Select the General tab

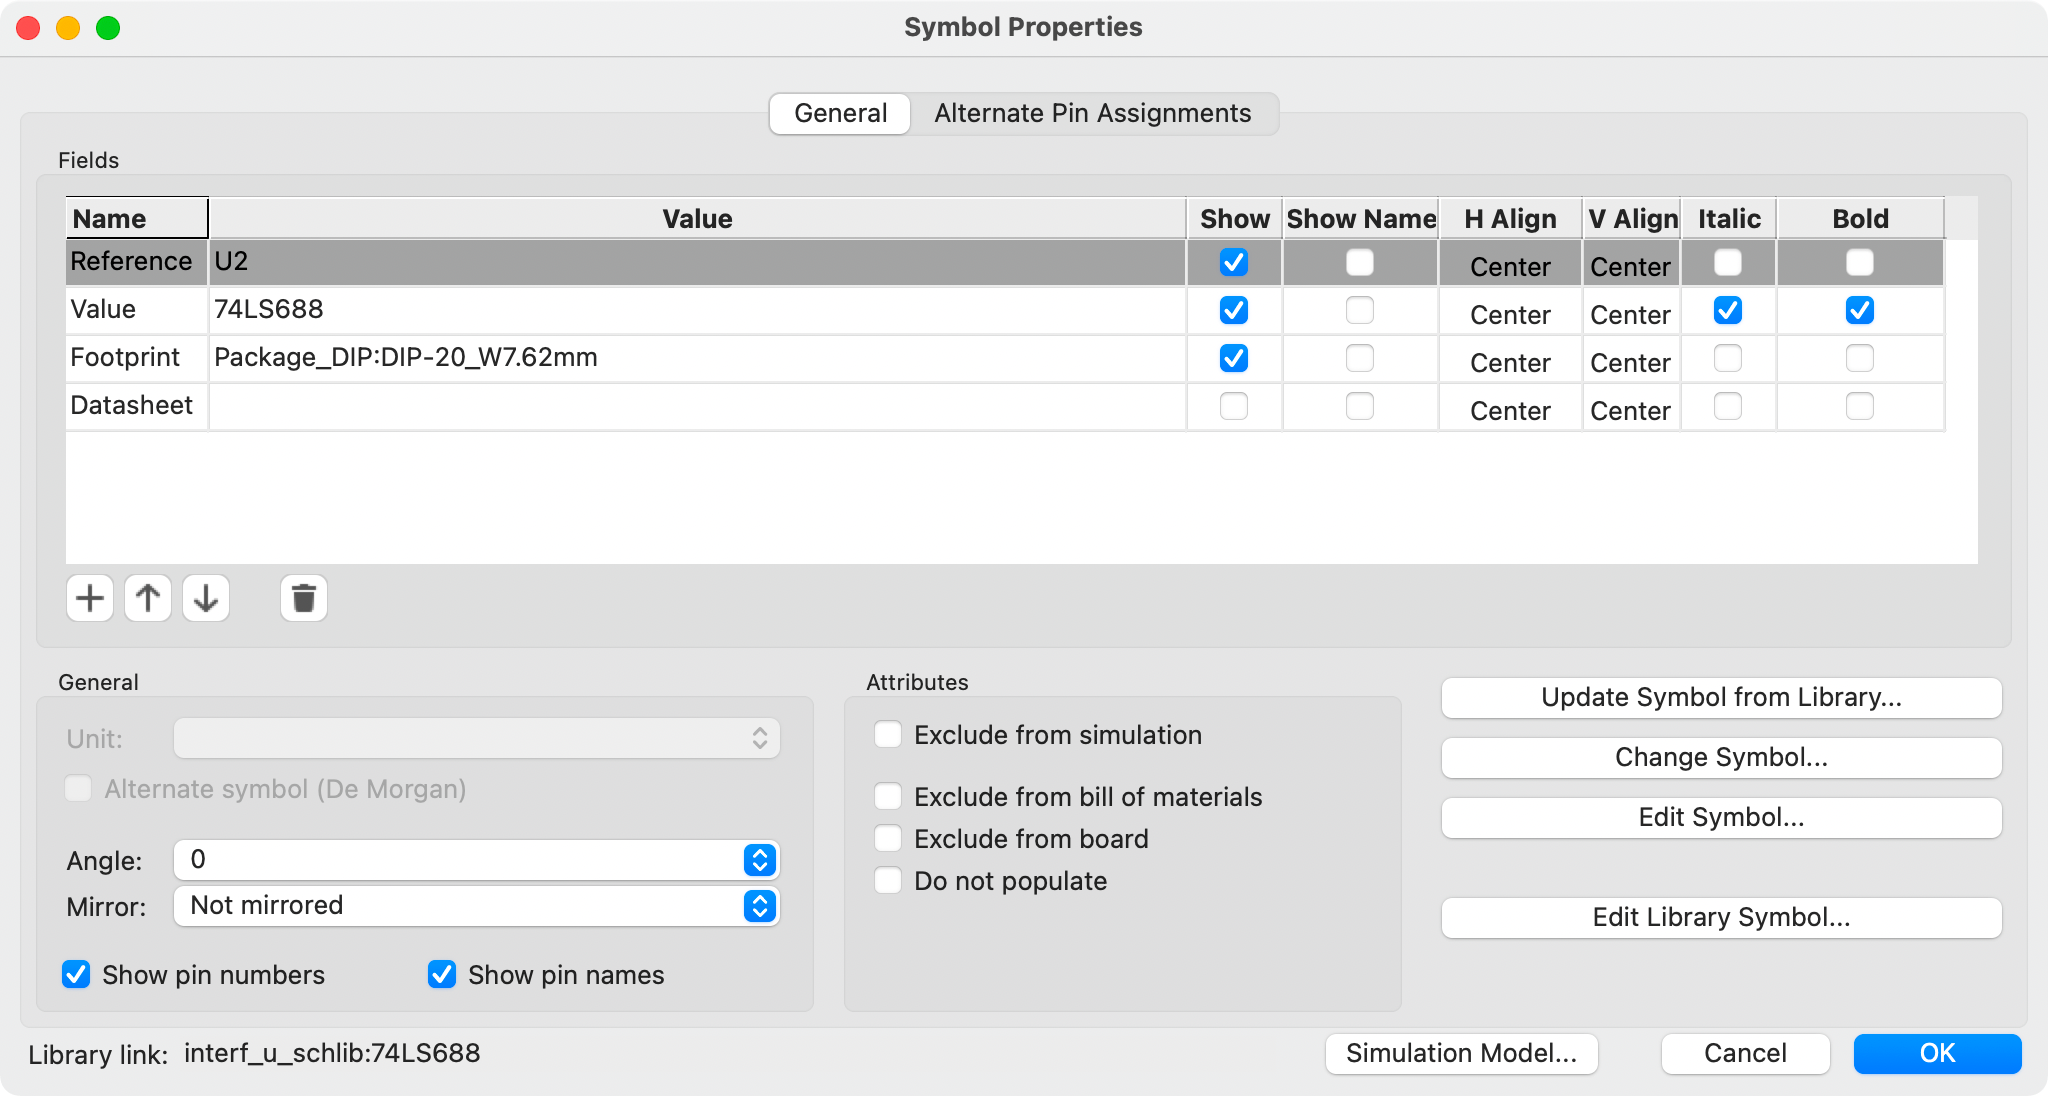point(839,113)
